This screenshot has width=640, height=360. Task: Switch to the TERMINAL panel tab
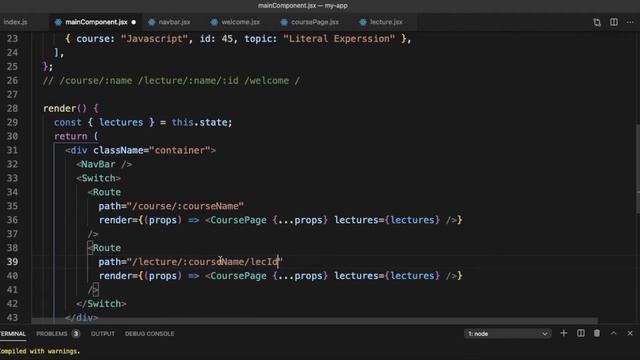(x=12, y=333)
